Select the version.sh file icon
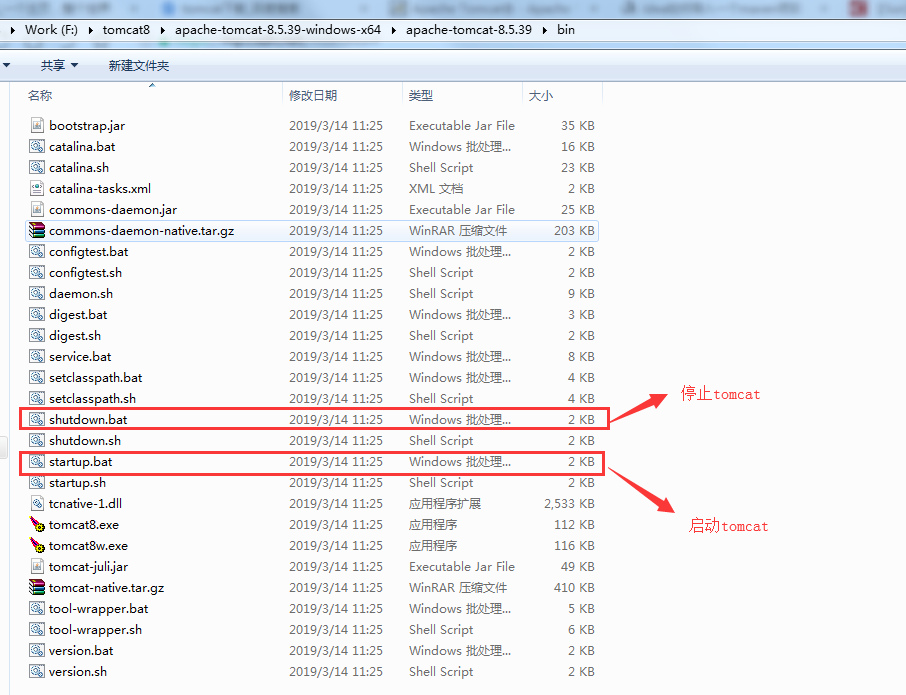906x695 pixels. click(37, 671)
